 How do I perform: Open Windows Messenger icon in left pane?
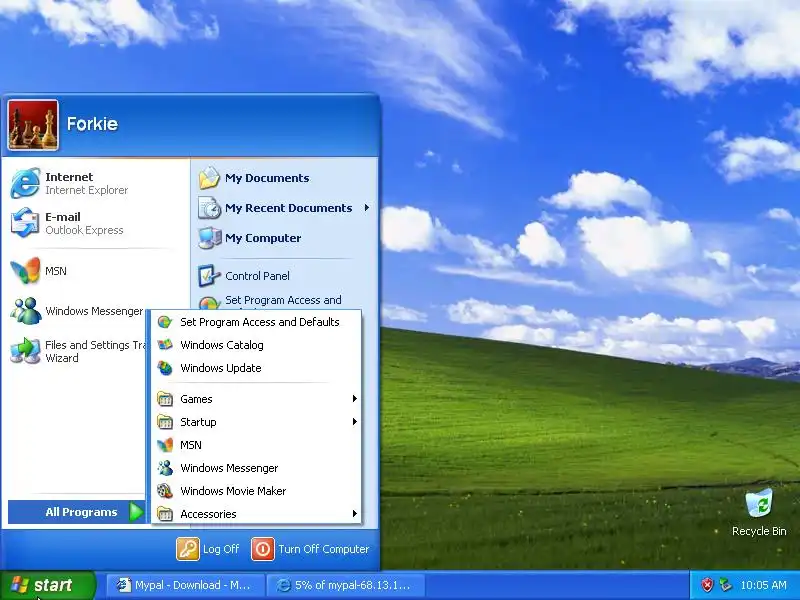25,310
